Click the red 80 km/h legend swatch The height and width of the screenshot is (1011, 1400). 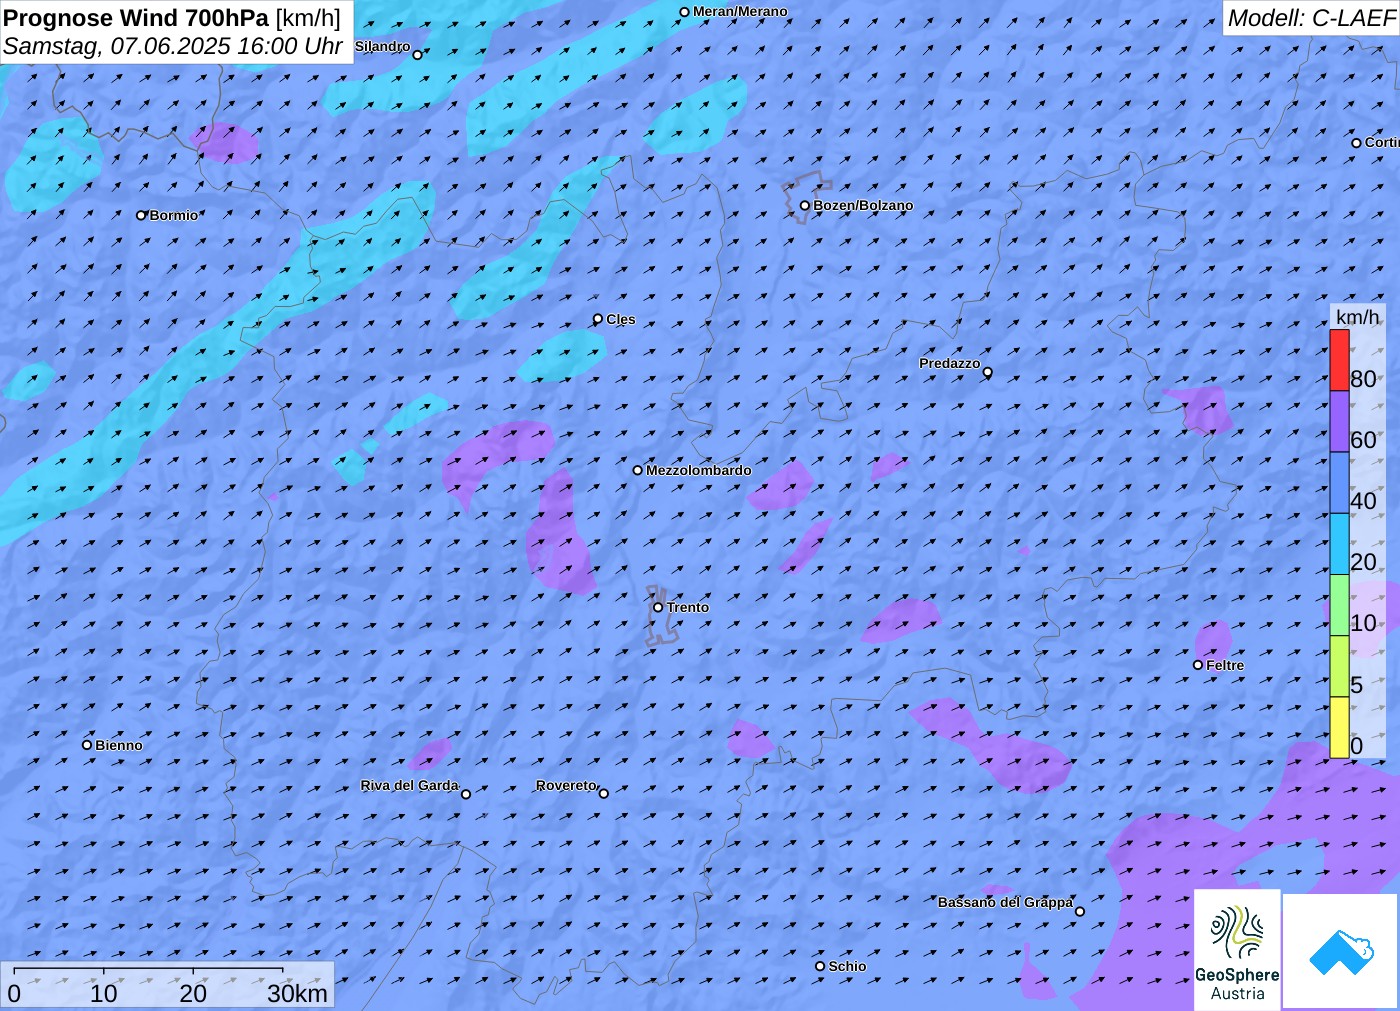point(1339,360)
